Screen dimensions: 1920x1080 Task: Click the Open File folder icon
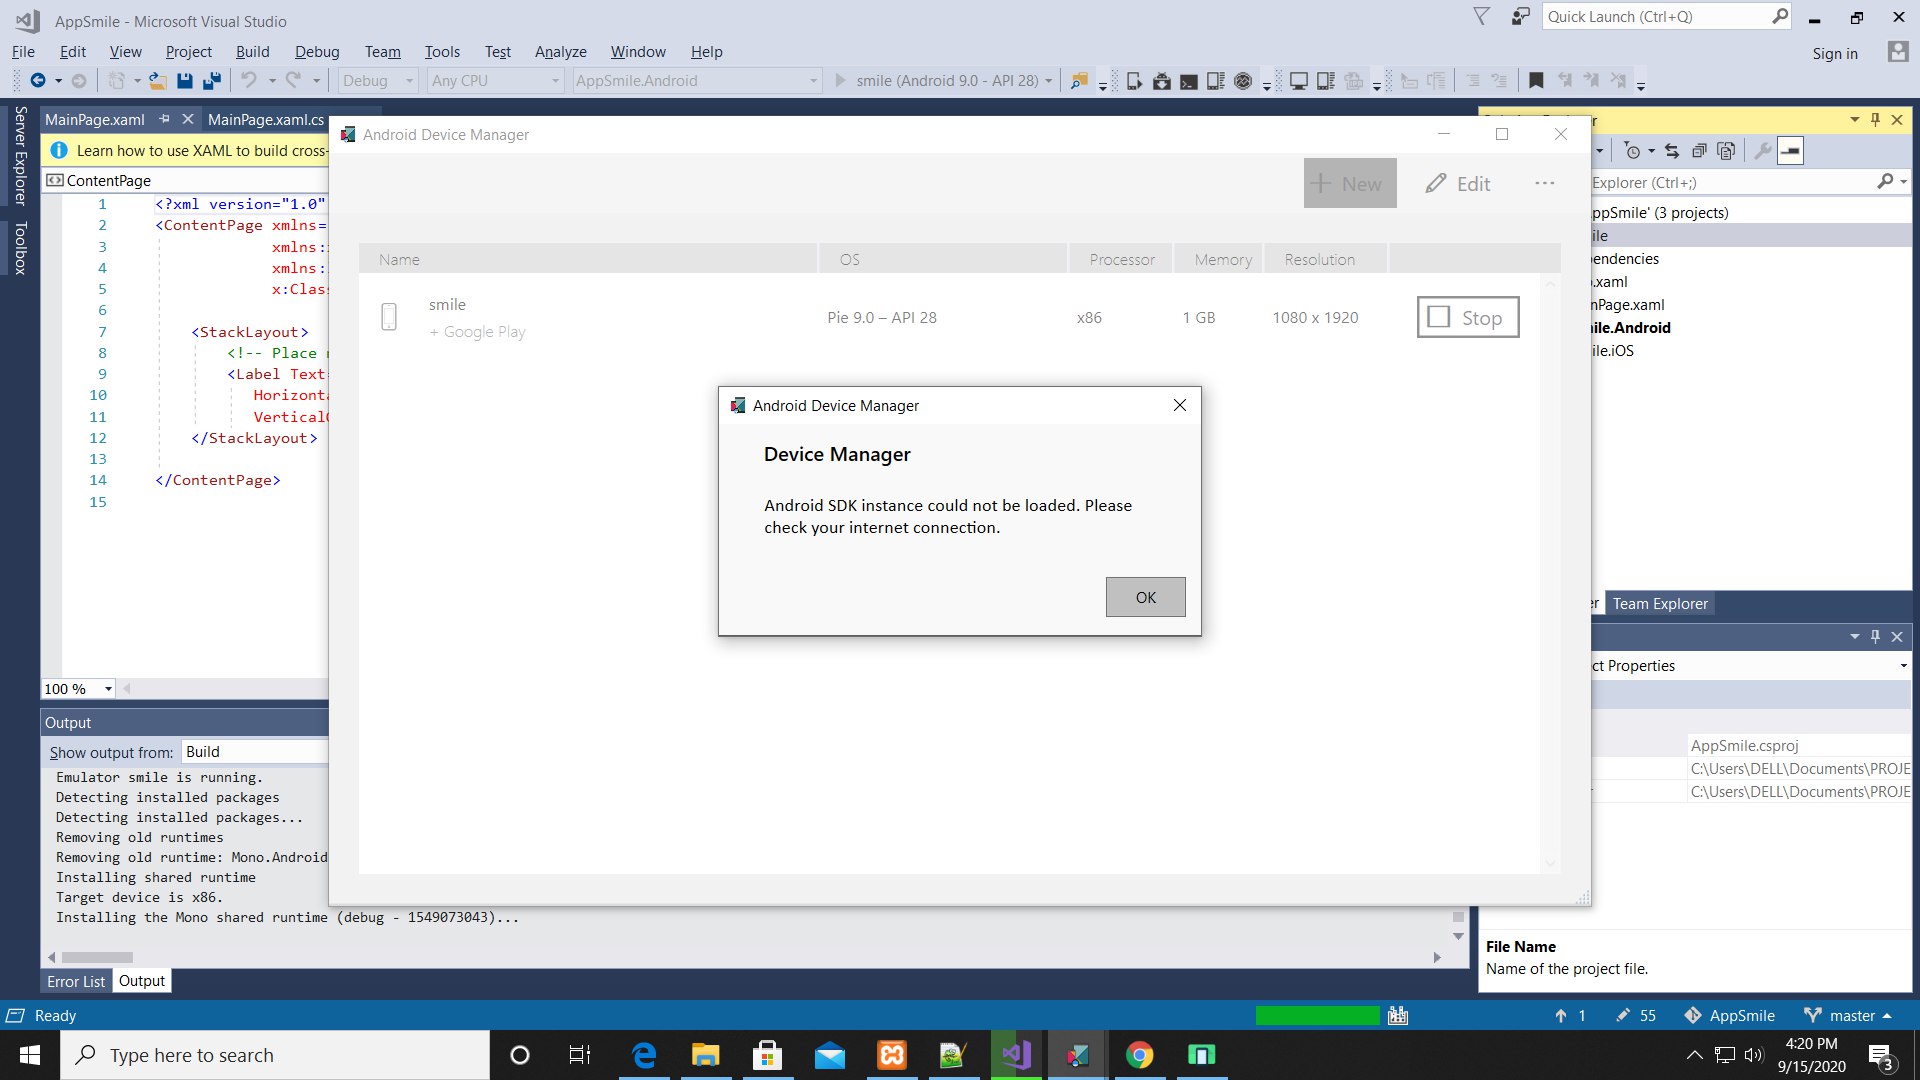click(x=157, y=81)
